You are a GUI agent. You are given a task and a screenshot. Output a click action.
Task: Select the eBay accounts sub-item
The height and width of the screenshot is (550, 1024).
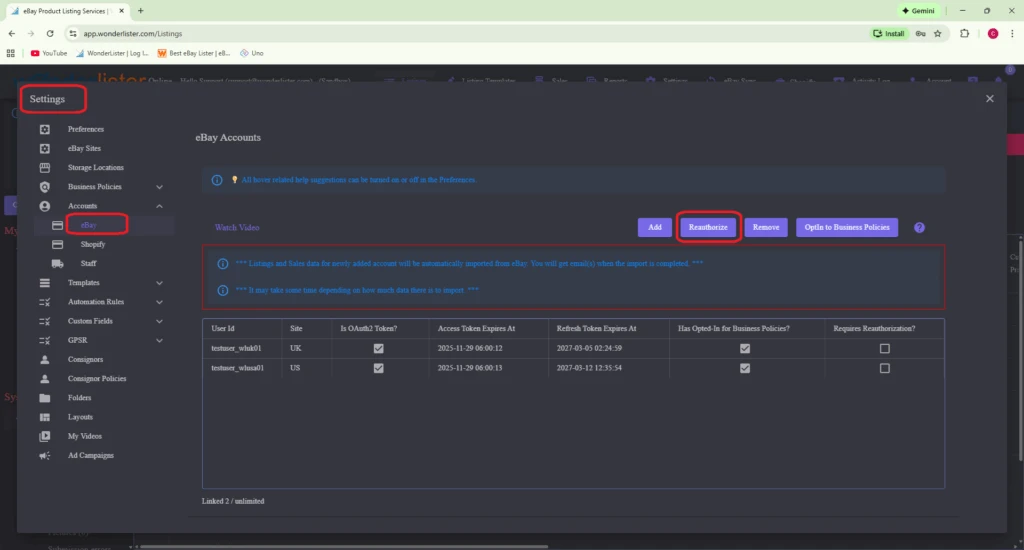click(89, 225)
